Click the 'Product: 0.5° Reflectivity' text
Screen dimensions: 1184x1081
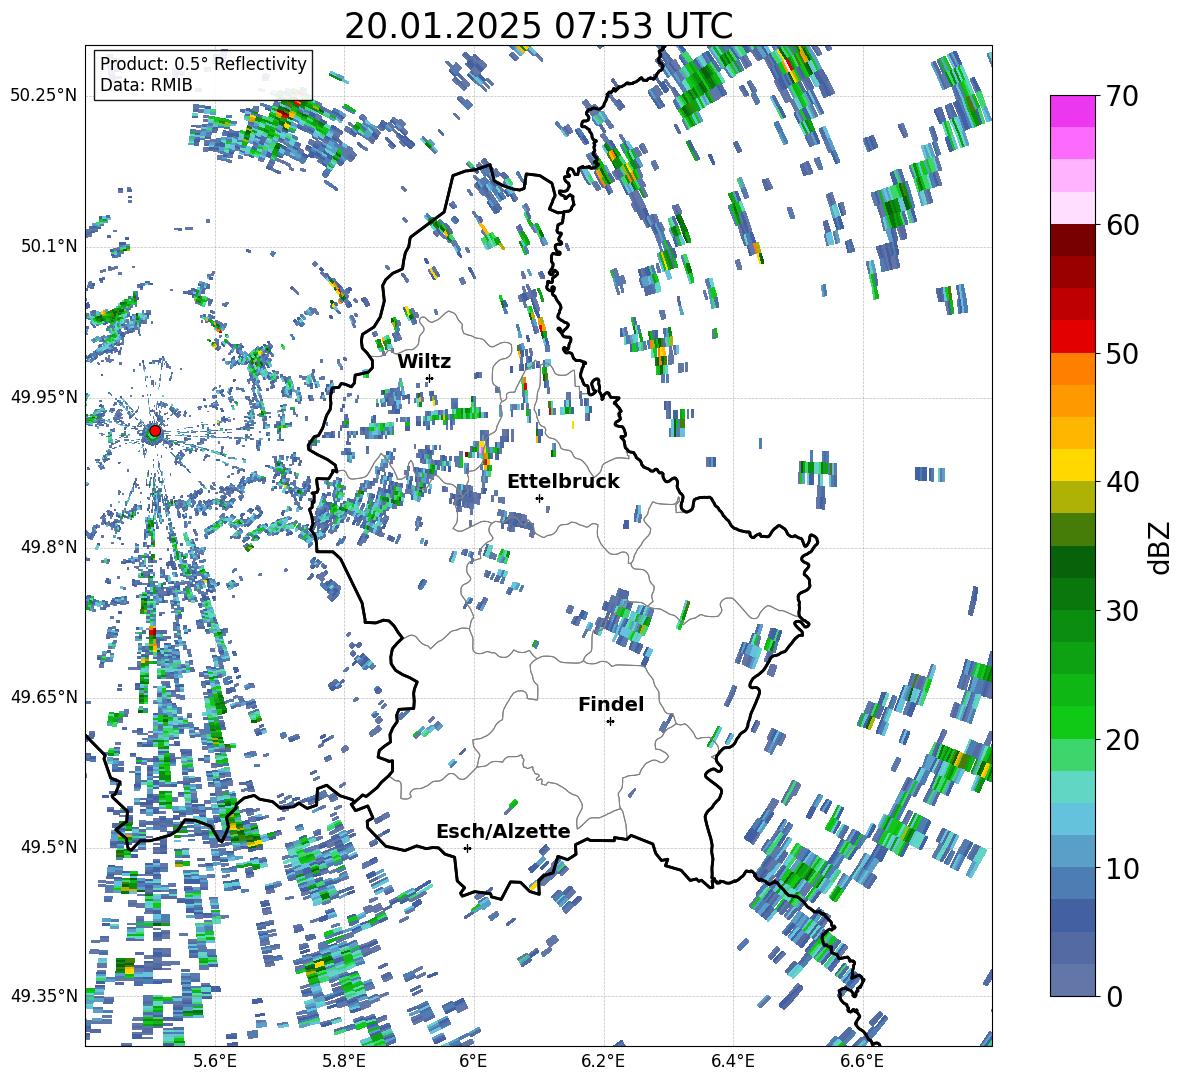(x=203, y=63)
